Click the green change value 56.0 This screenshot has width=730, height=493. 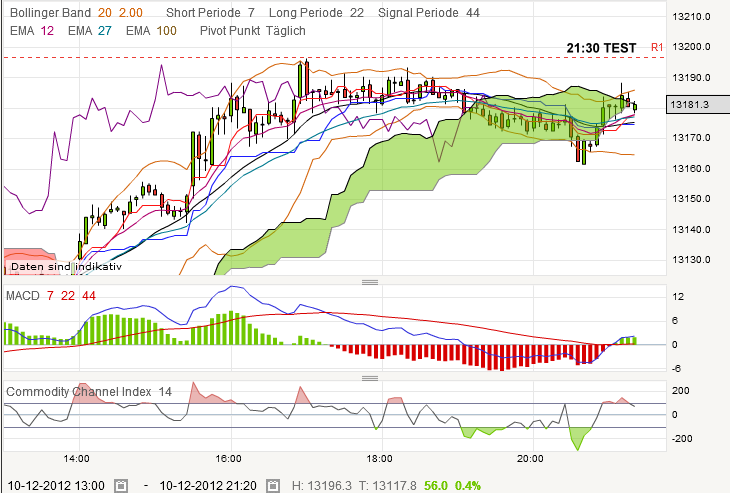tap(436, 486)
